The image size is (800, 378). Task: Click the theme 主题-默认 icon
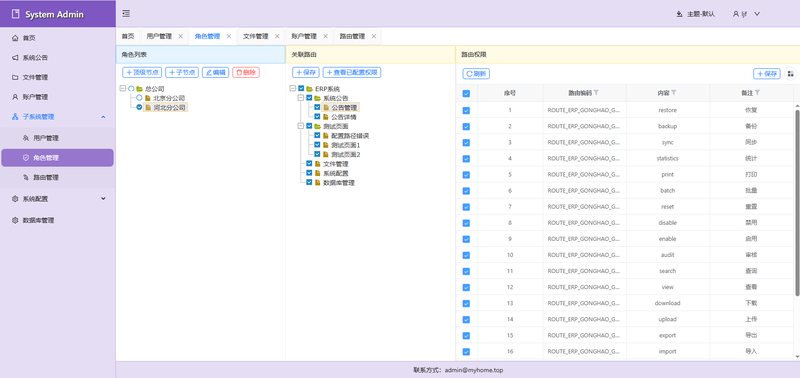[679, 14]
